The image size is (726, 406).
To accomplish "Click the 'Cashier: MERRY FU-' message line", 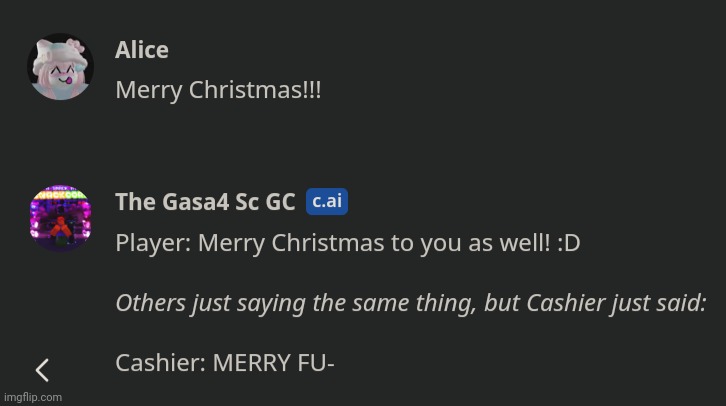I will pos(225,363).
